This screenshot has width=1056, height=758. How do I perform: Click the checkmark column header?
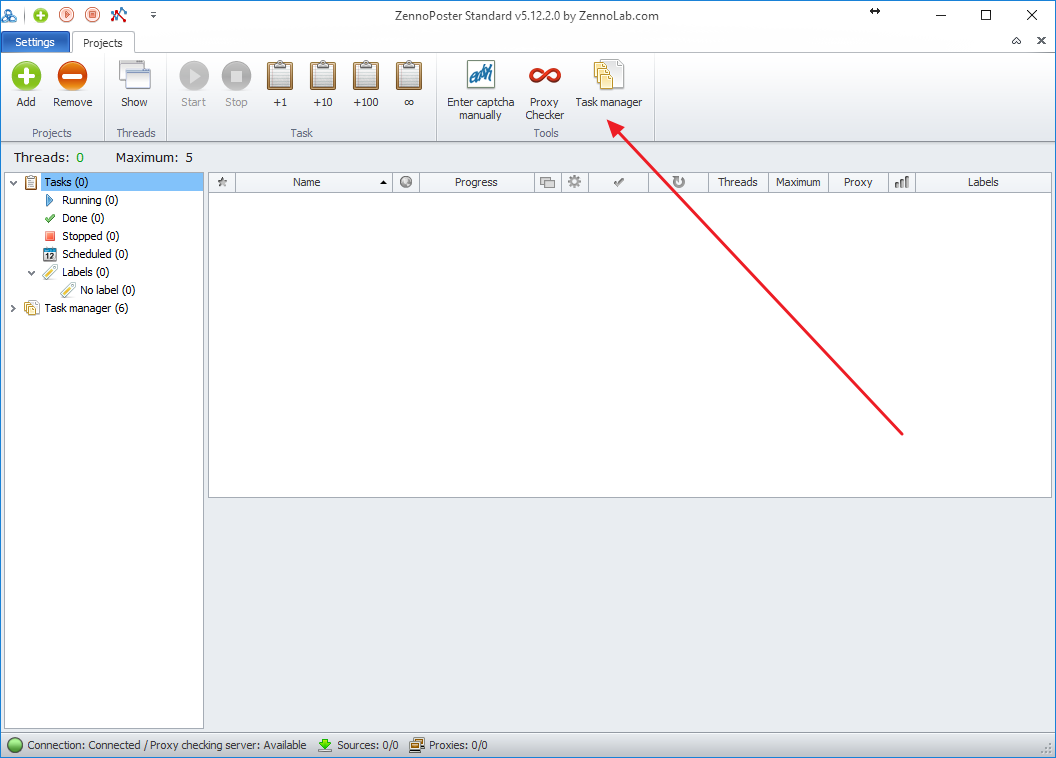618,182
